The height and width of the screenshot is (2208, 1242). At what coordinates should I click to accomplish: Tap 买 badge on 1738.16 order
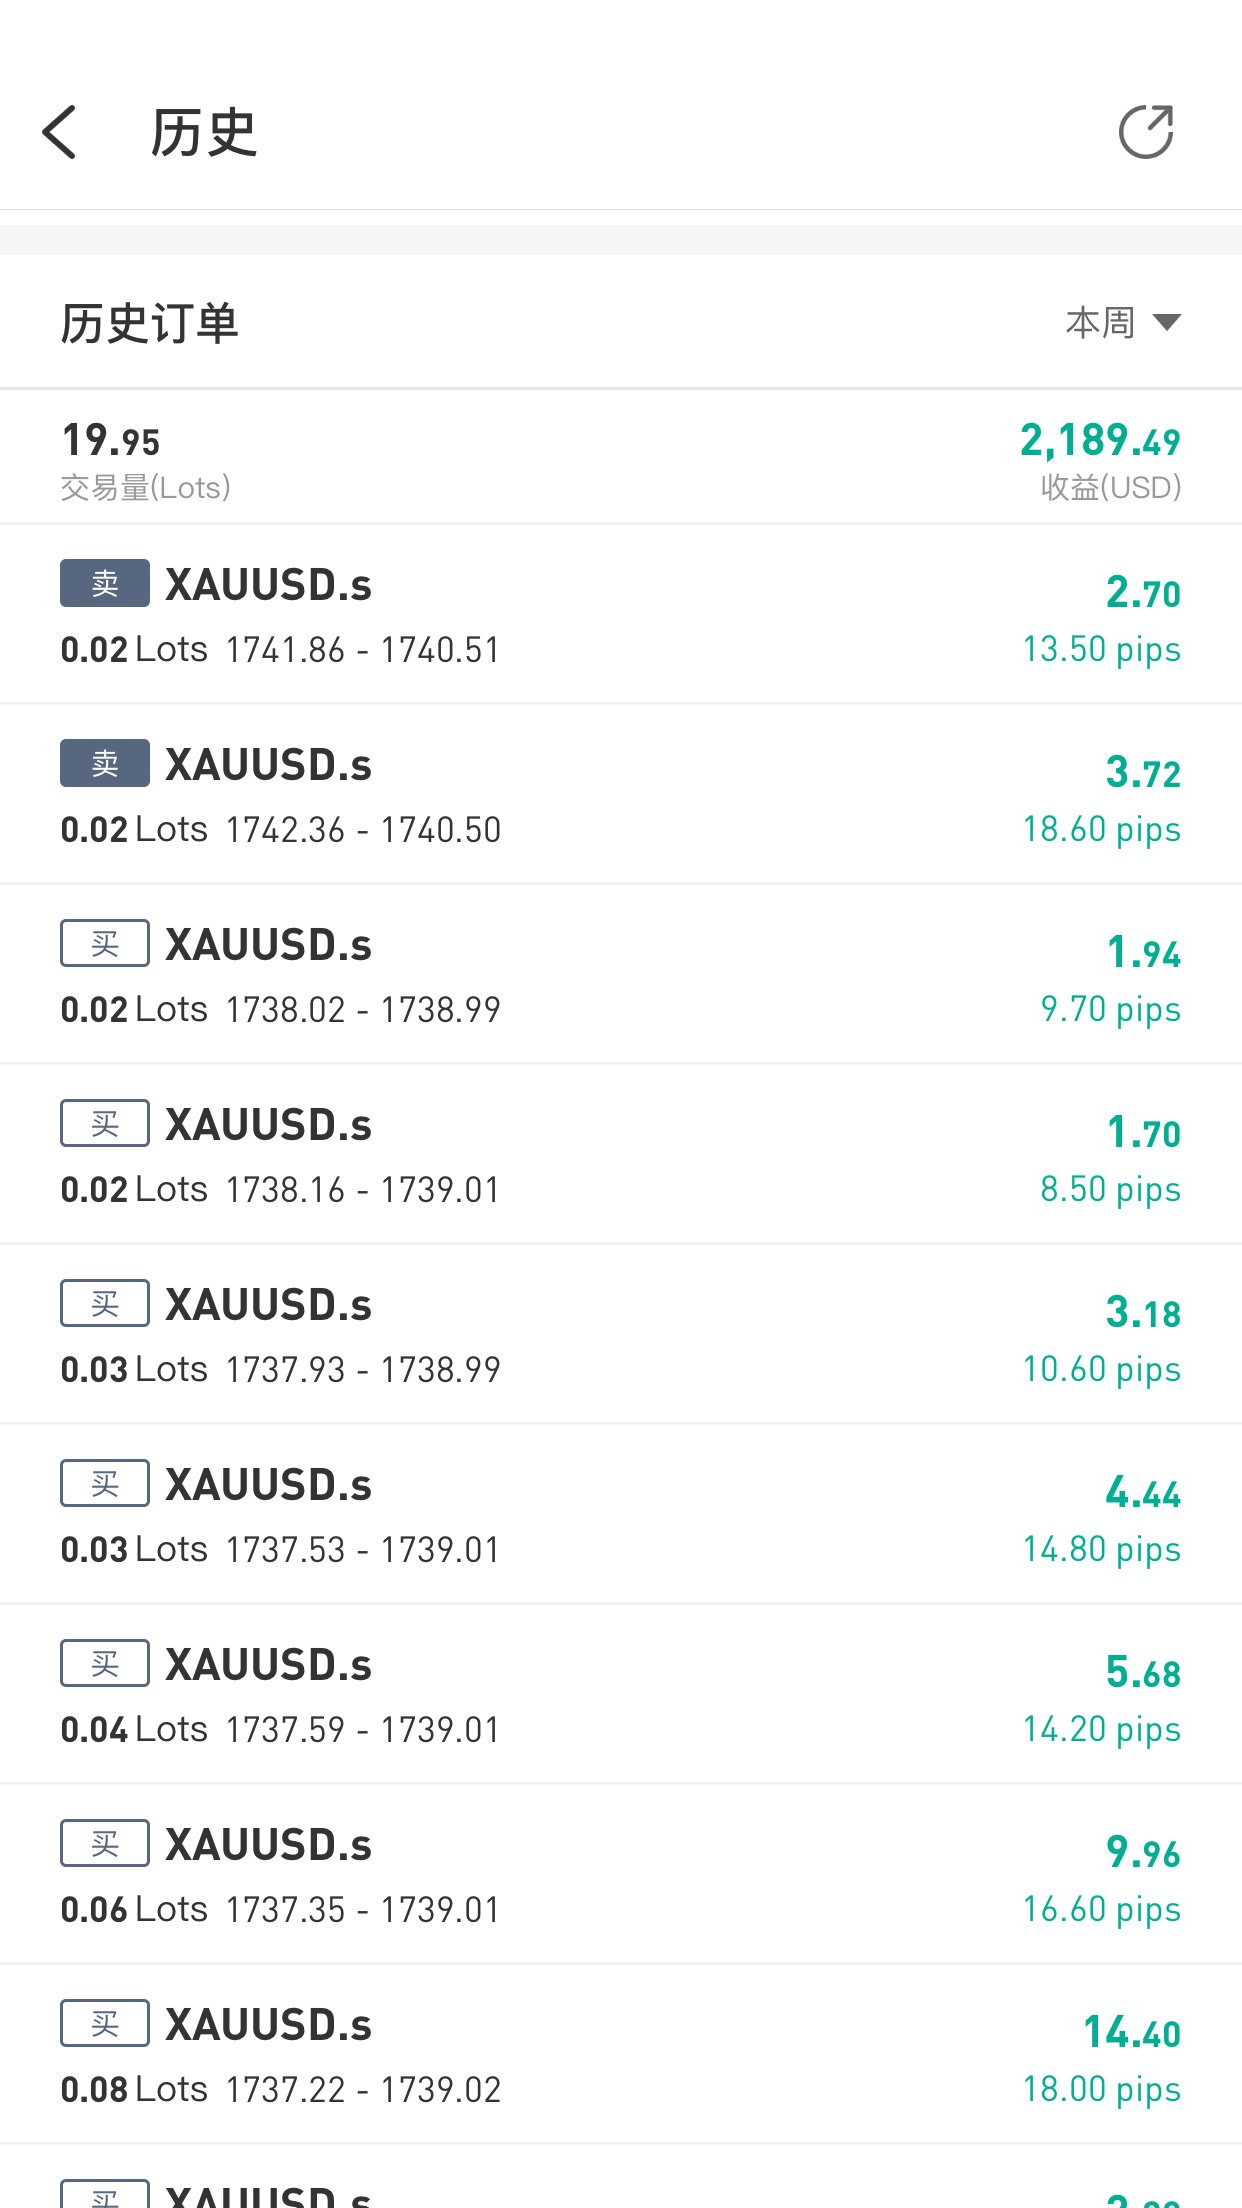click(x=105, y=1123)
